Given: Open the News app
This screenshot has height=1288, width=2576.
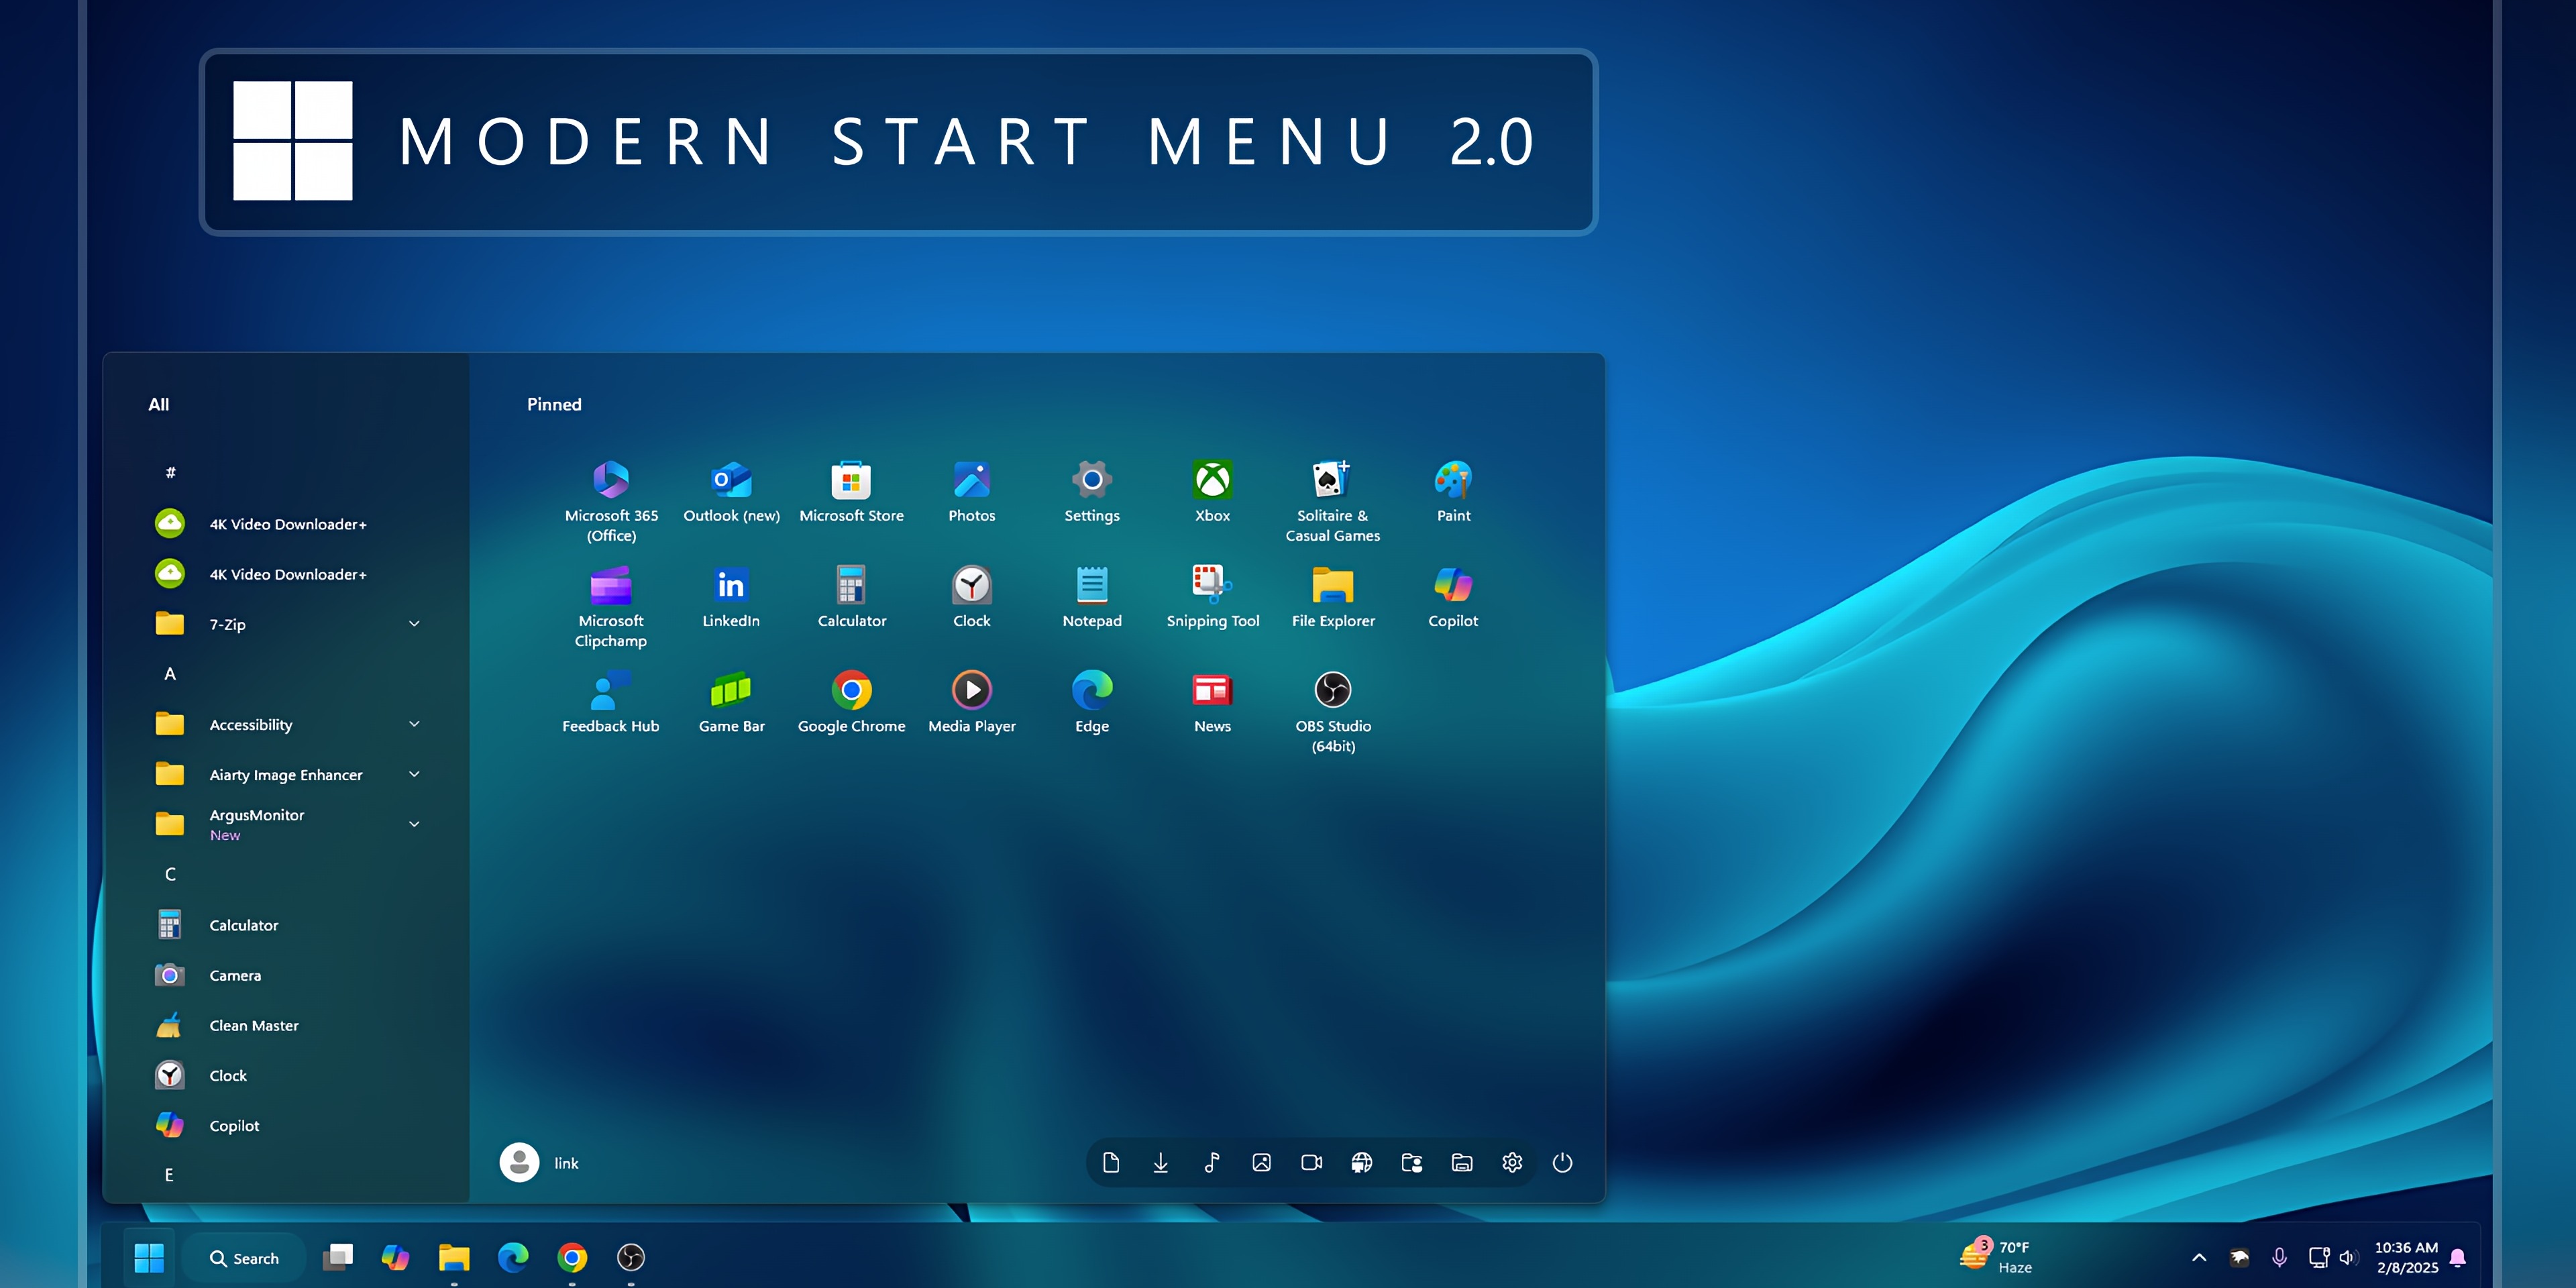Looking at the screenshot, I should 1212,702.
